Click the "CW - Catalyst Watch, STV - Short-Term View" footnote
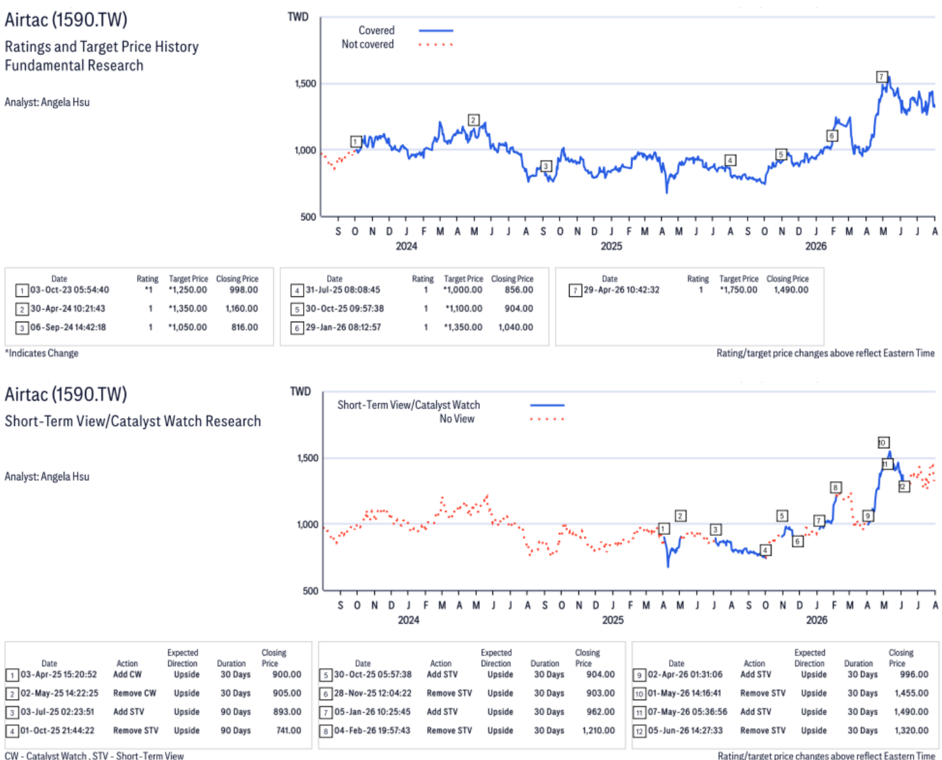This screenshot has height=760, width=942. (x=94, y=755)
